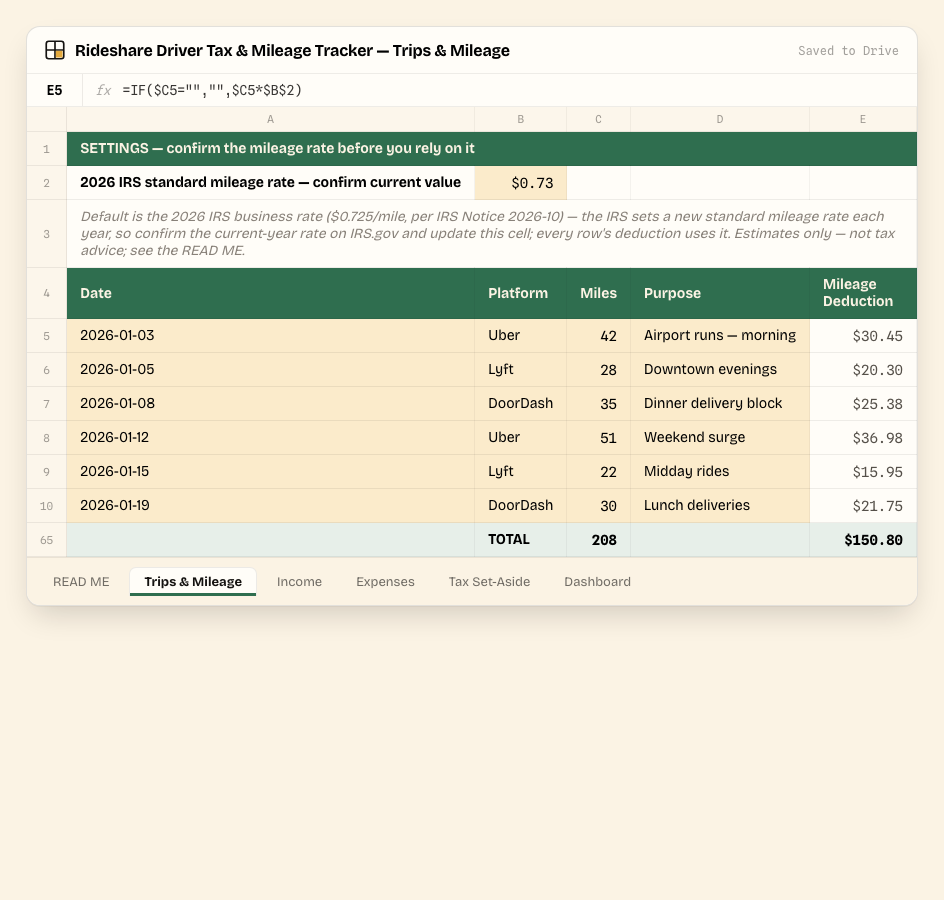Click the E5 cell reference box
Viewport: 944px width, 900px height.
(55, 90)
